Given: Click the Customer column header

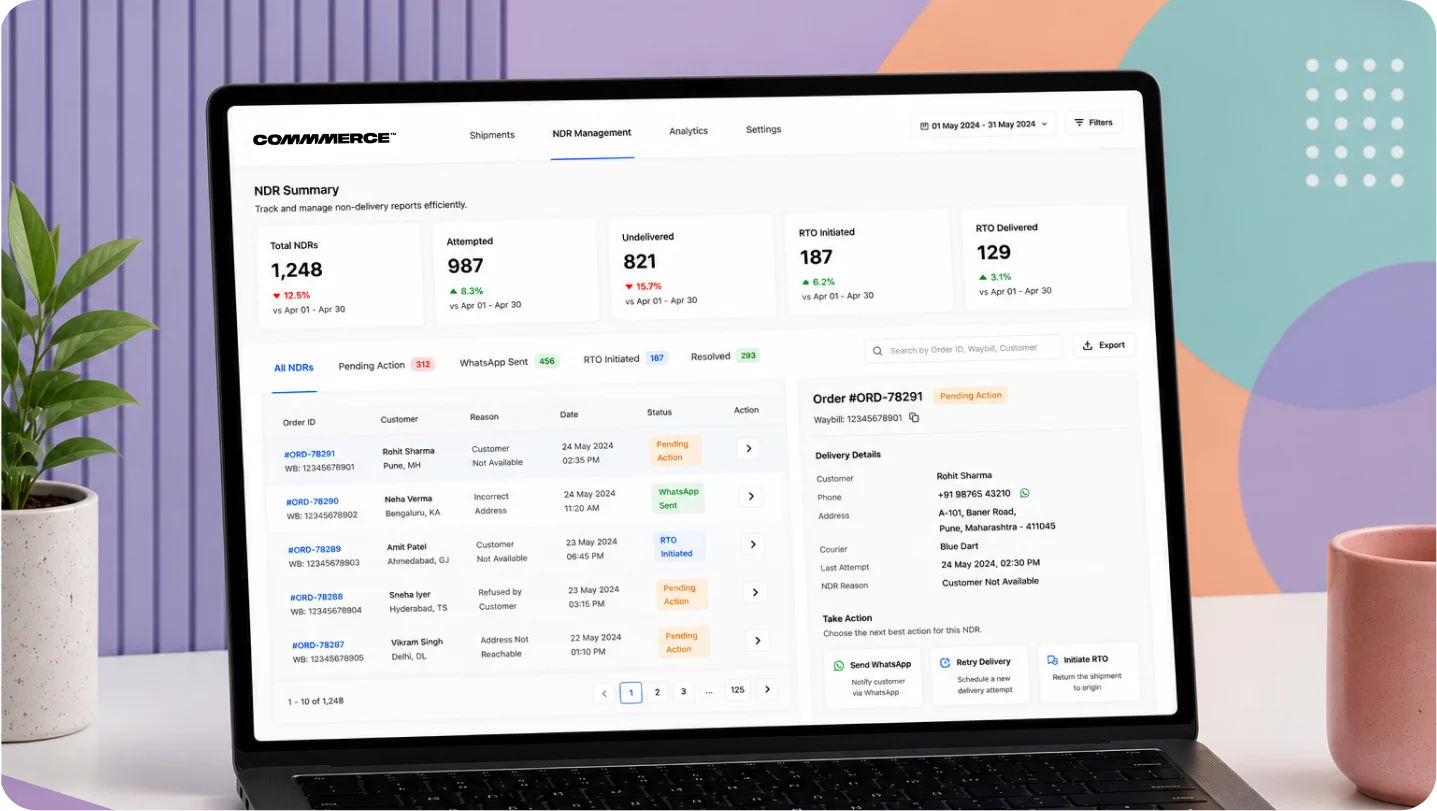Looking at the screenshot, I should [399, 419].
